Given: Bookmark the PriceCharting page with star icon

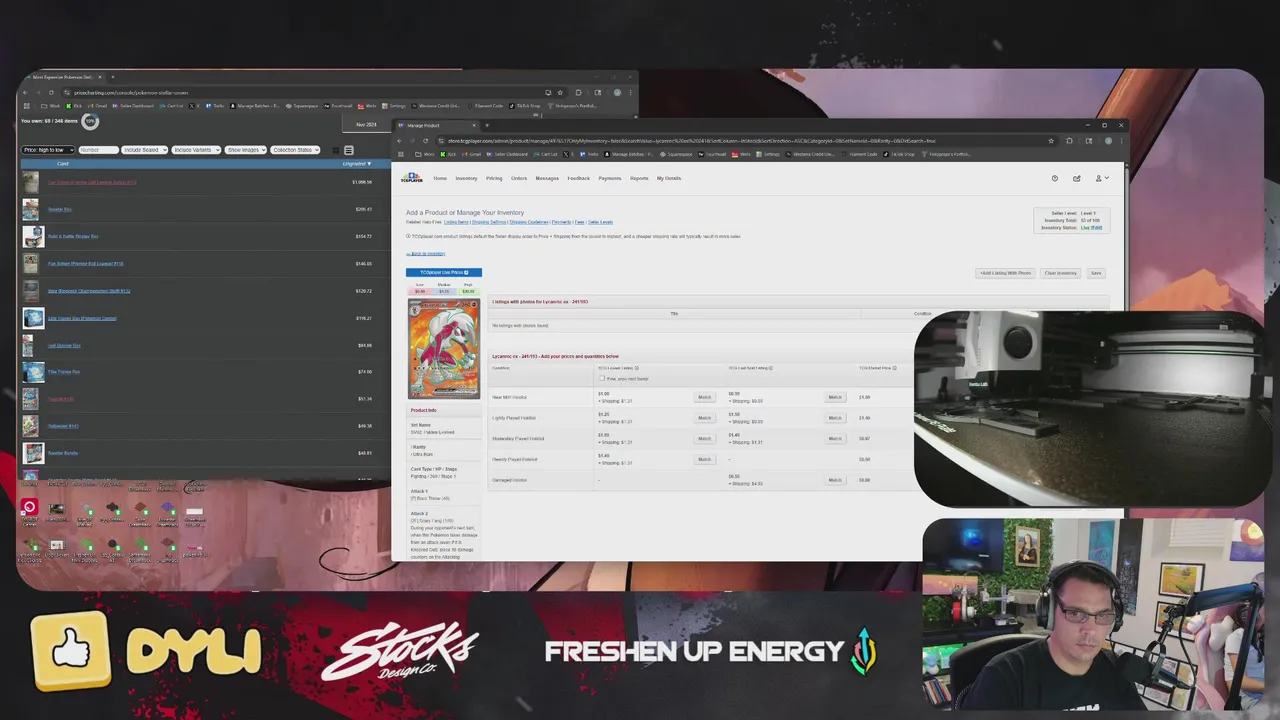Looking at the screenshot, I should (560, 92).
